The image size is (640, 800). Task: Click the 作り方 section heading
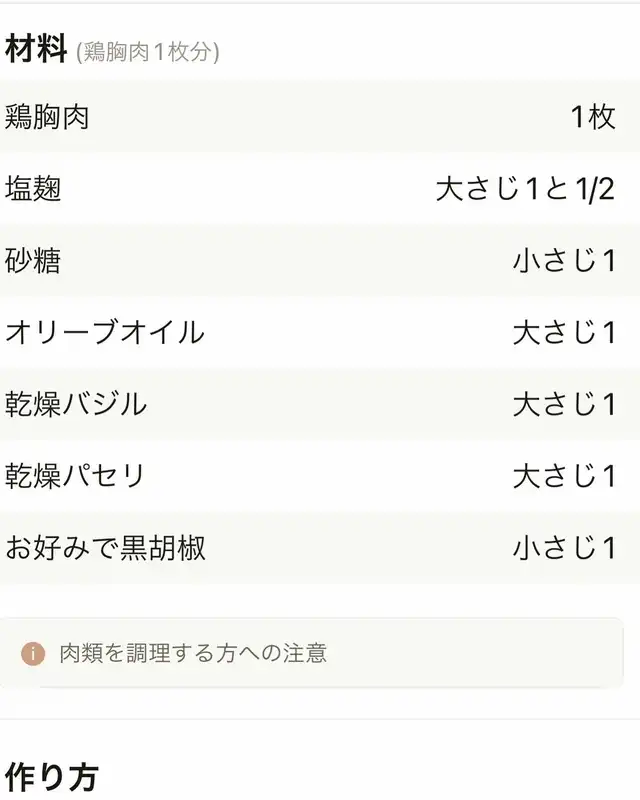click(x=52, y=778)
